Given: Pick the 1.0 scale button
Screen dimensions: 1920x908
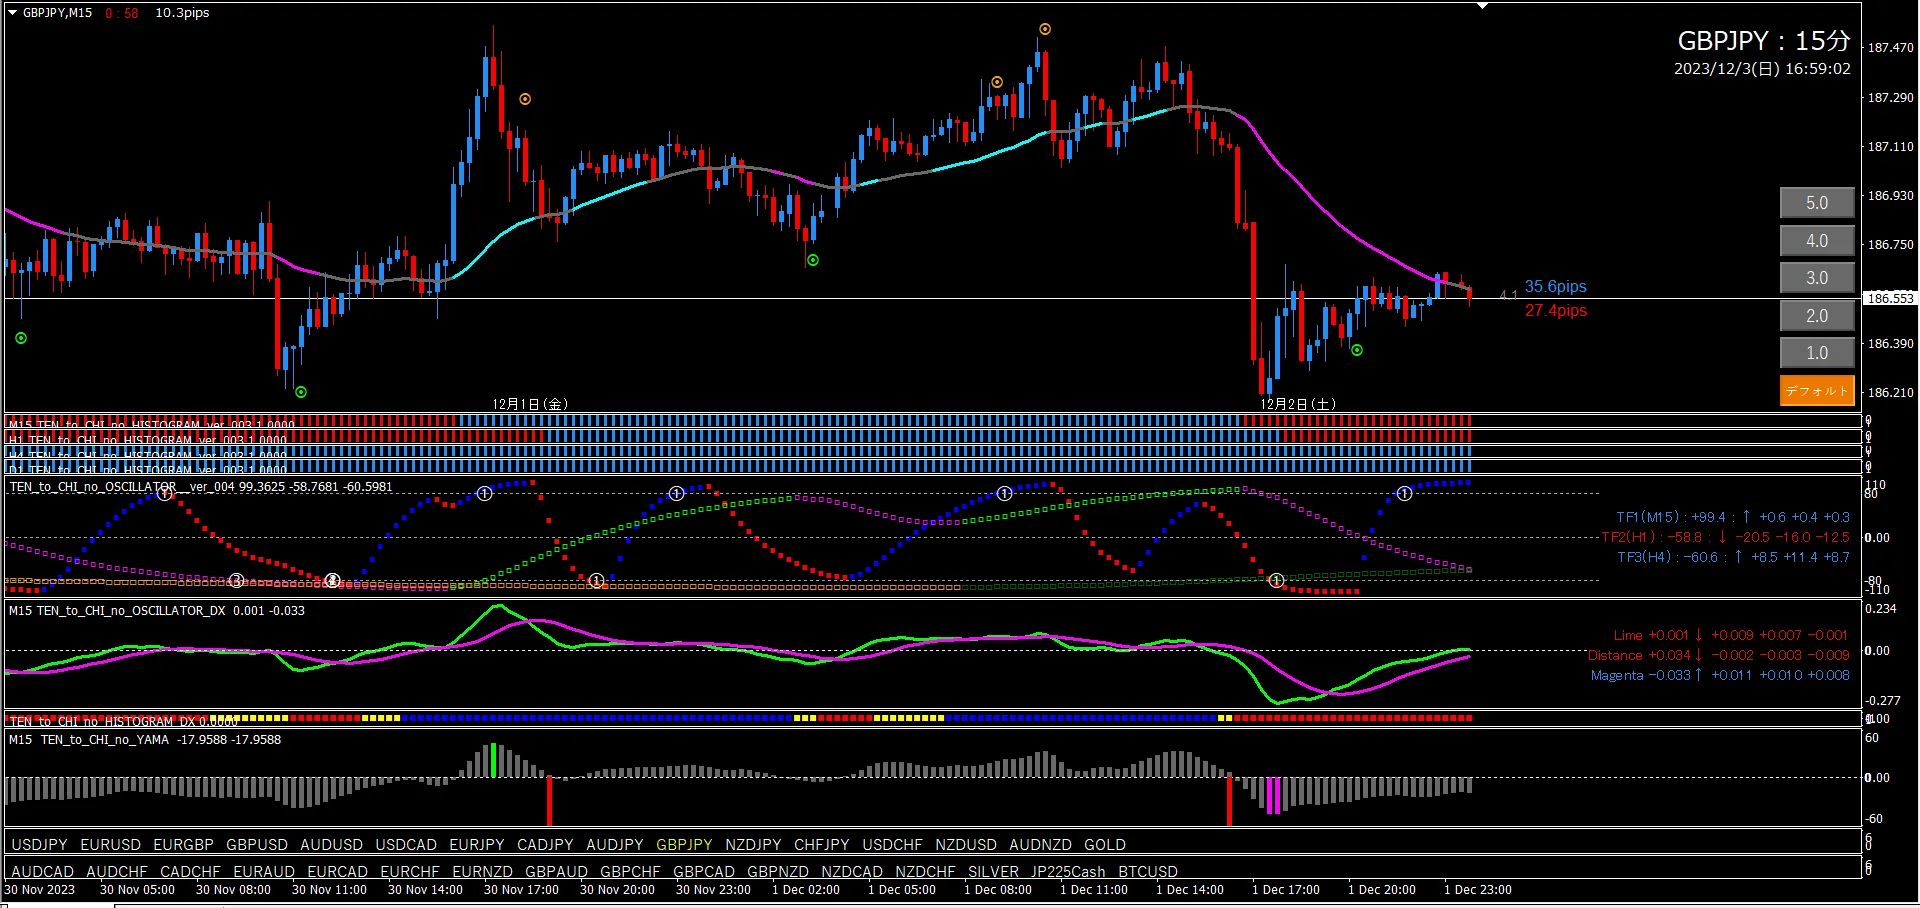Looking at the screenshot, I should click(x=1817, y=353).
